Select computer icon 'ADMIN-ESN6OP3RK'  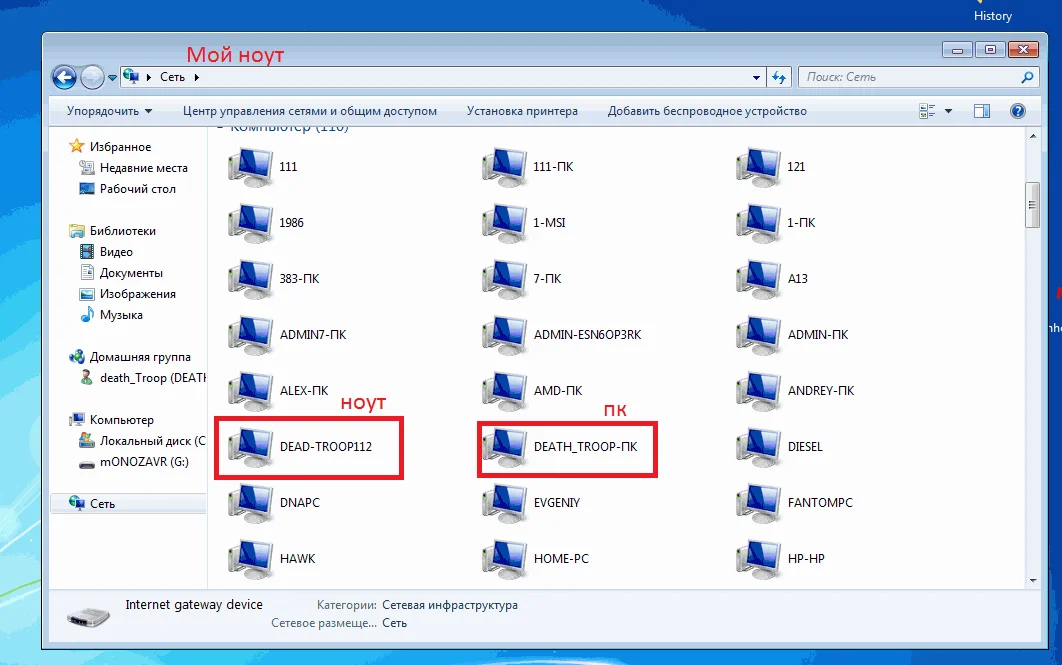coord(505,335)
